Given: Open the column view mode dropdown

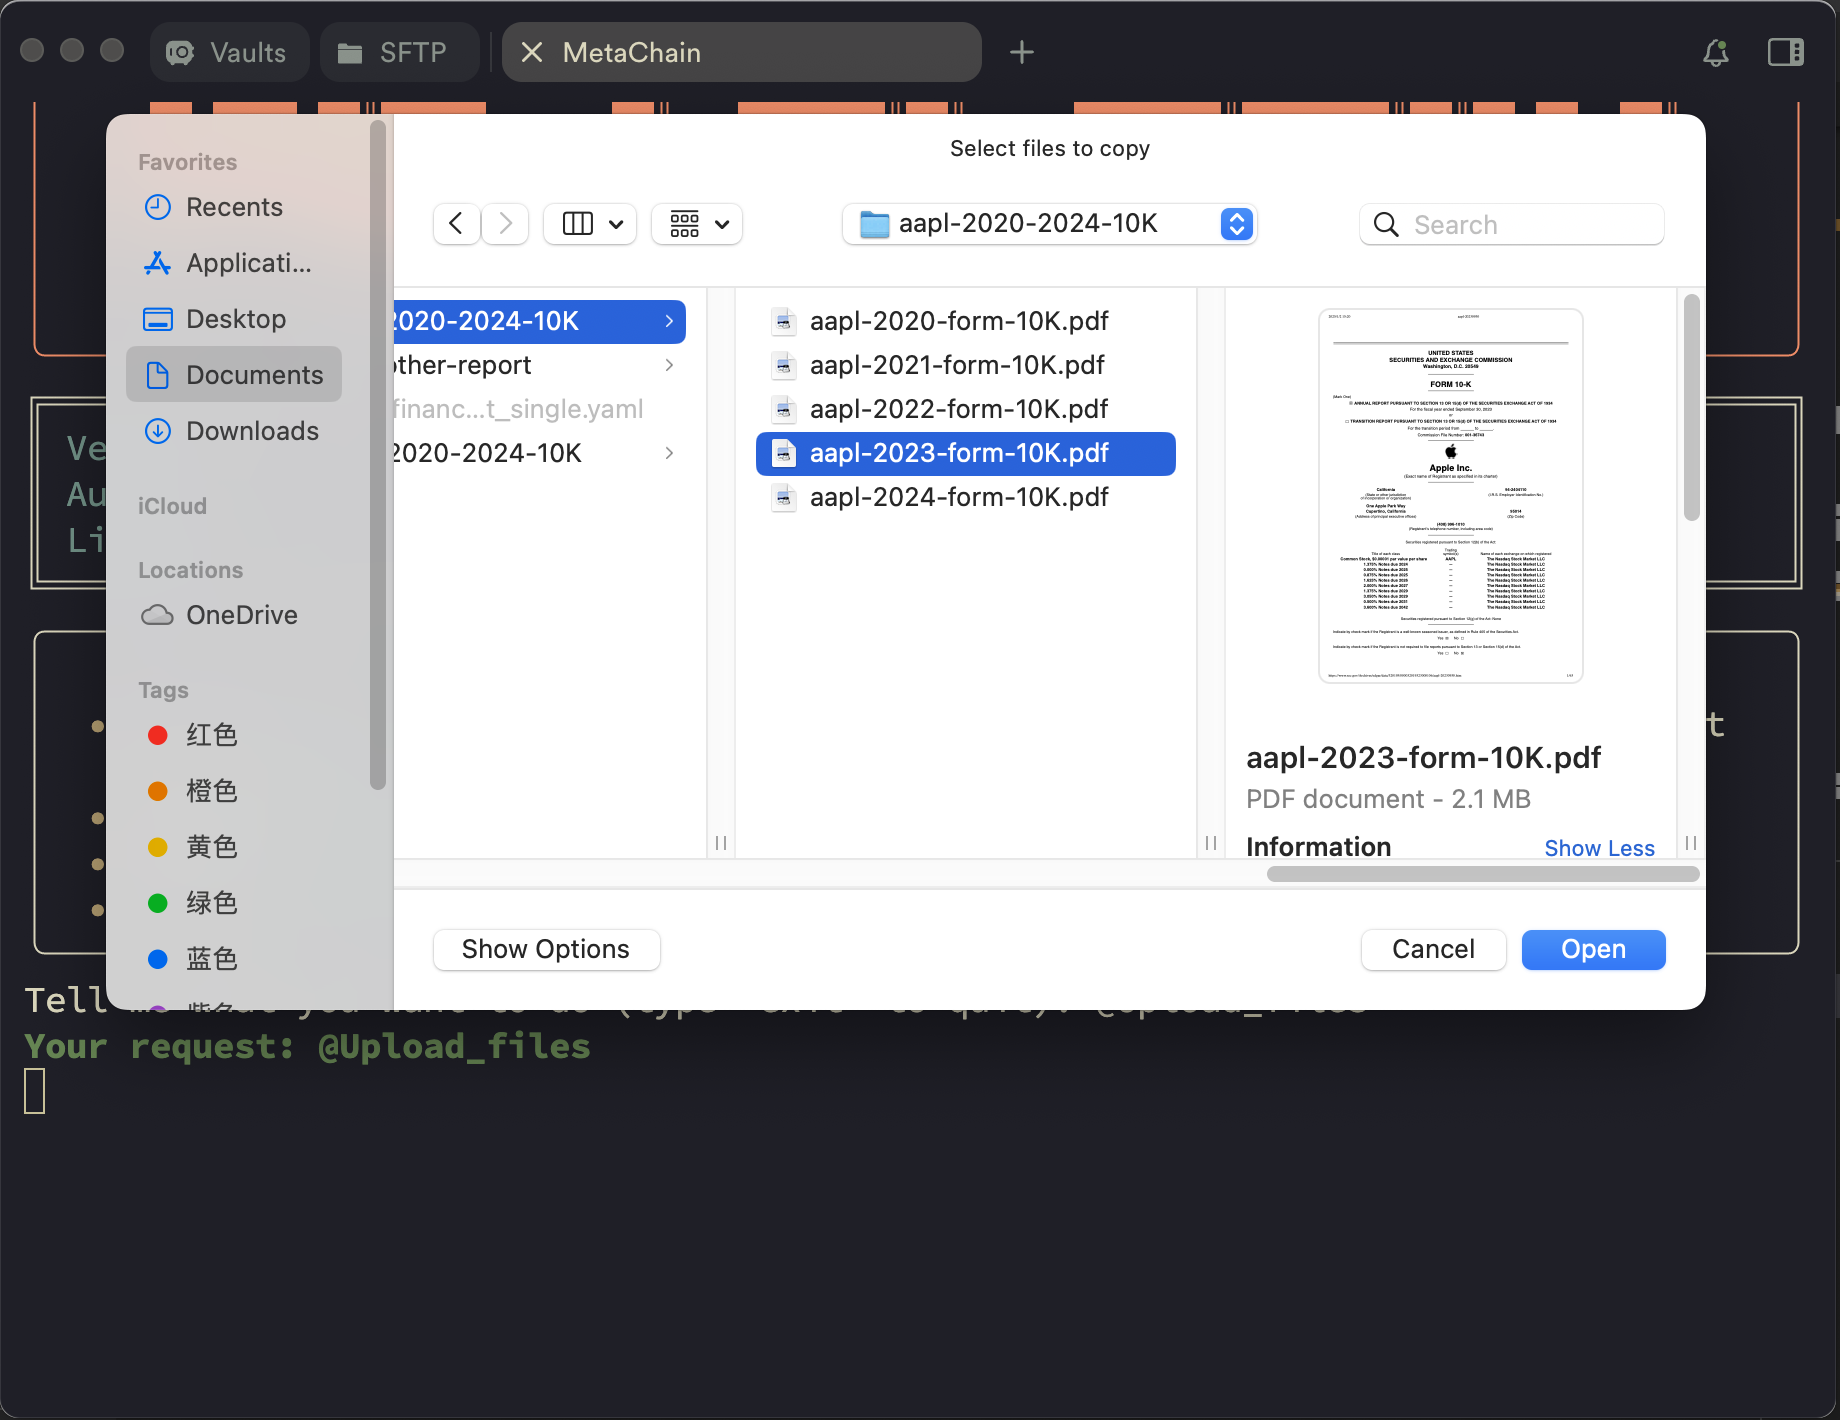Looking at the screenshot, I should (x=590, y=224).
